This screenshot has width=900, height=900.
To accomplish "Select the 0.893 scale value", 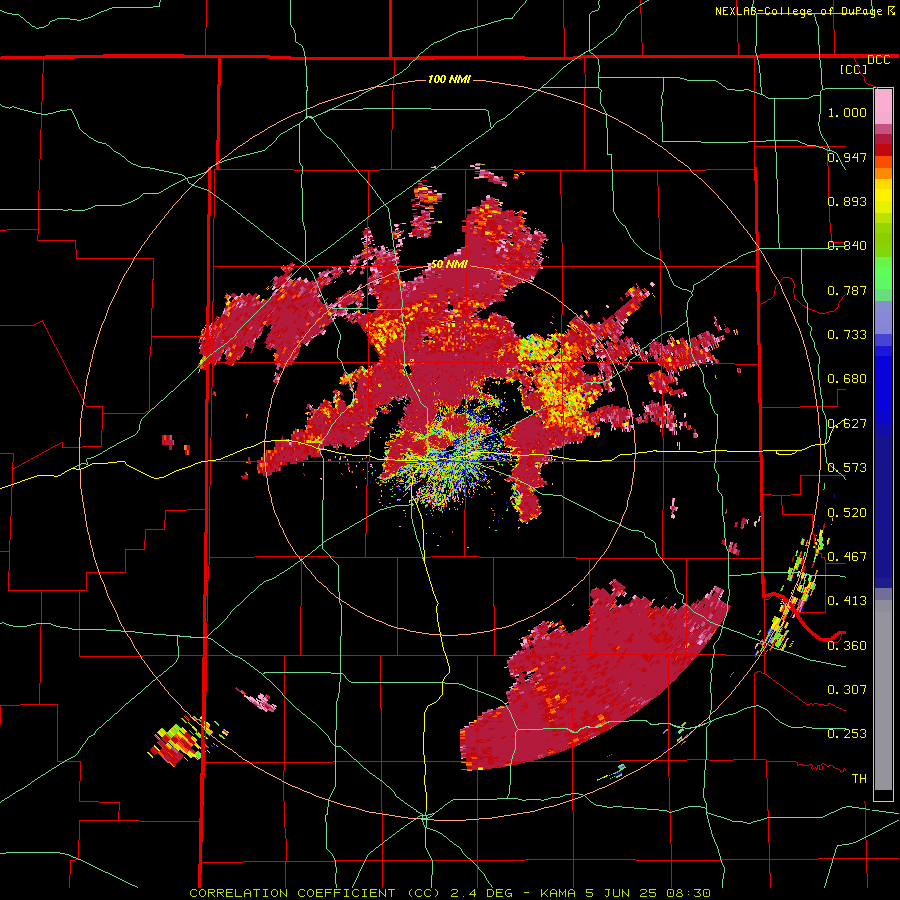I will point(847,201).
